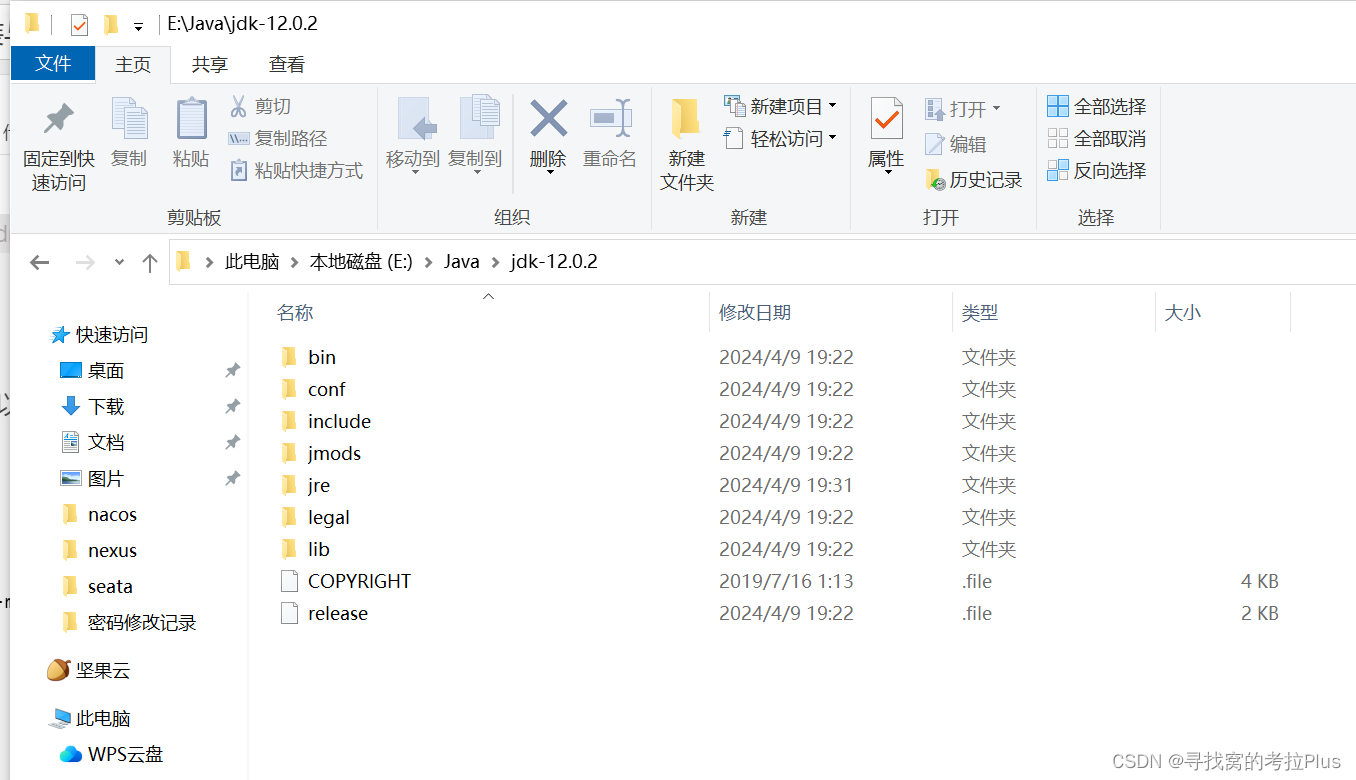Expand the chevron after 此电脑 in the address bar
This screenshot has width=1356, height=780.
[295, 262]
